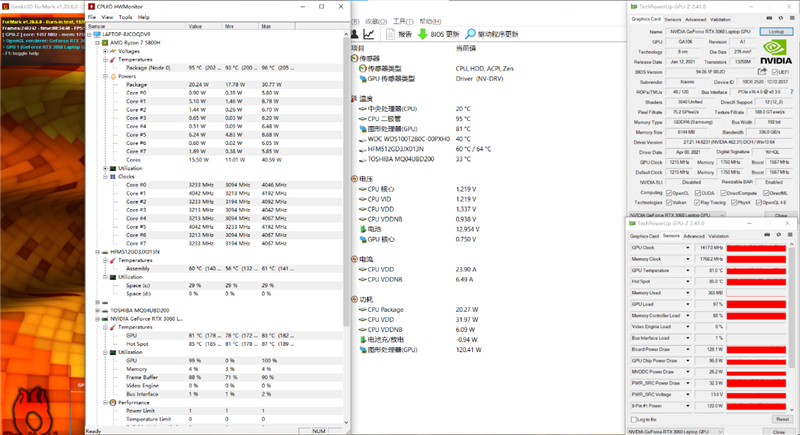This screenshot has height=435, width=800.
Task: Click the Memory Used sensor graph
Action: [756, 293]
